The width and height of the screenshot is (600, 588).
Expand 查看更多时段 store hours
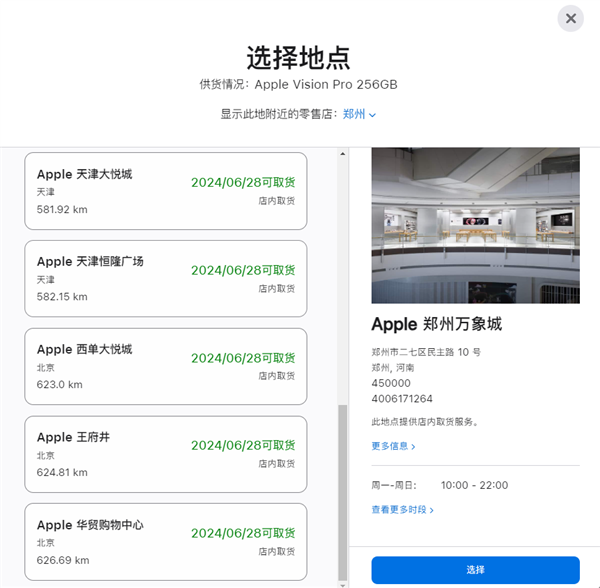point(403,509)
